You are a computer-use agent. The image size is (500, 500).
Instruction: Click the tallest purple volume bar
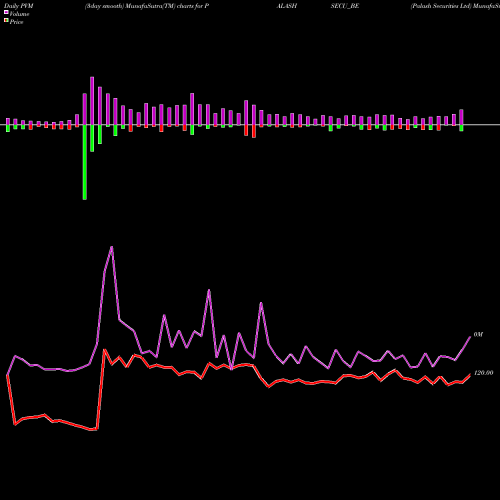click(92, 101)
